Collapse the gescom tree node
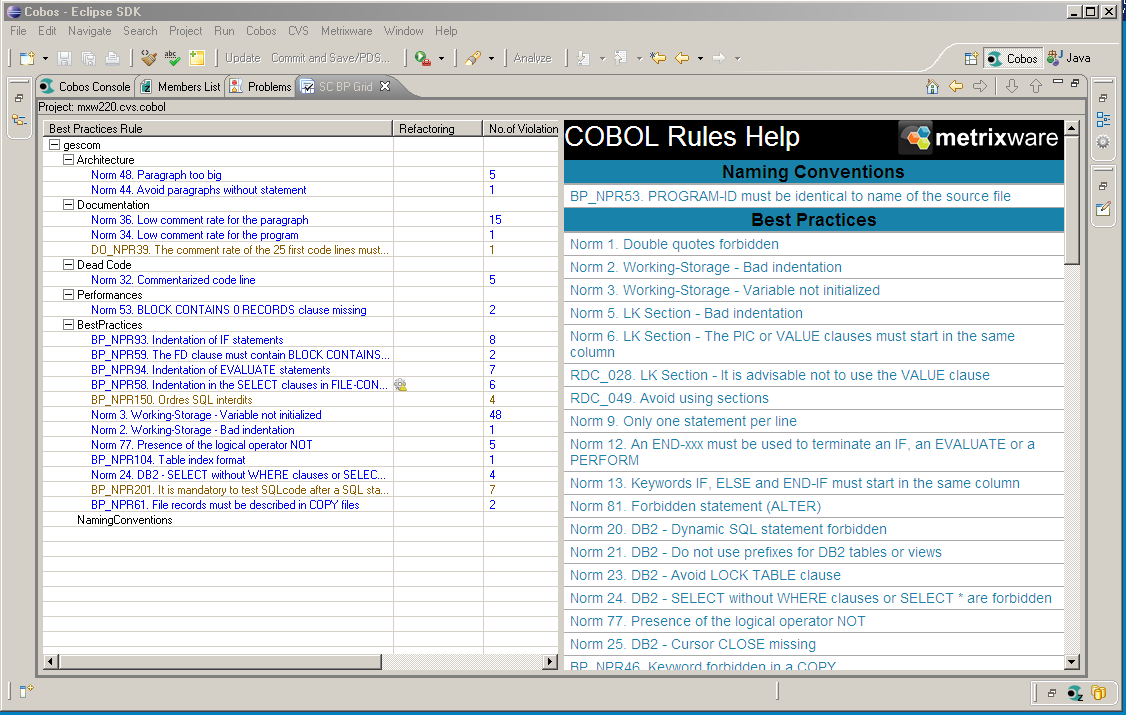The image size is (1126, 715). point(54,145)
